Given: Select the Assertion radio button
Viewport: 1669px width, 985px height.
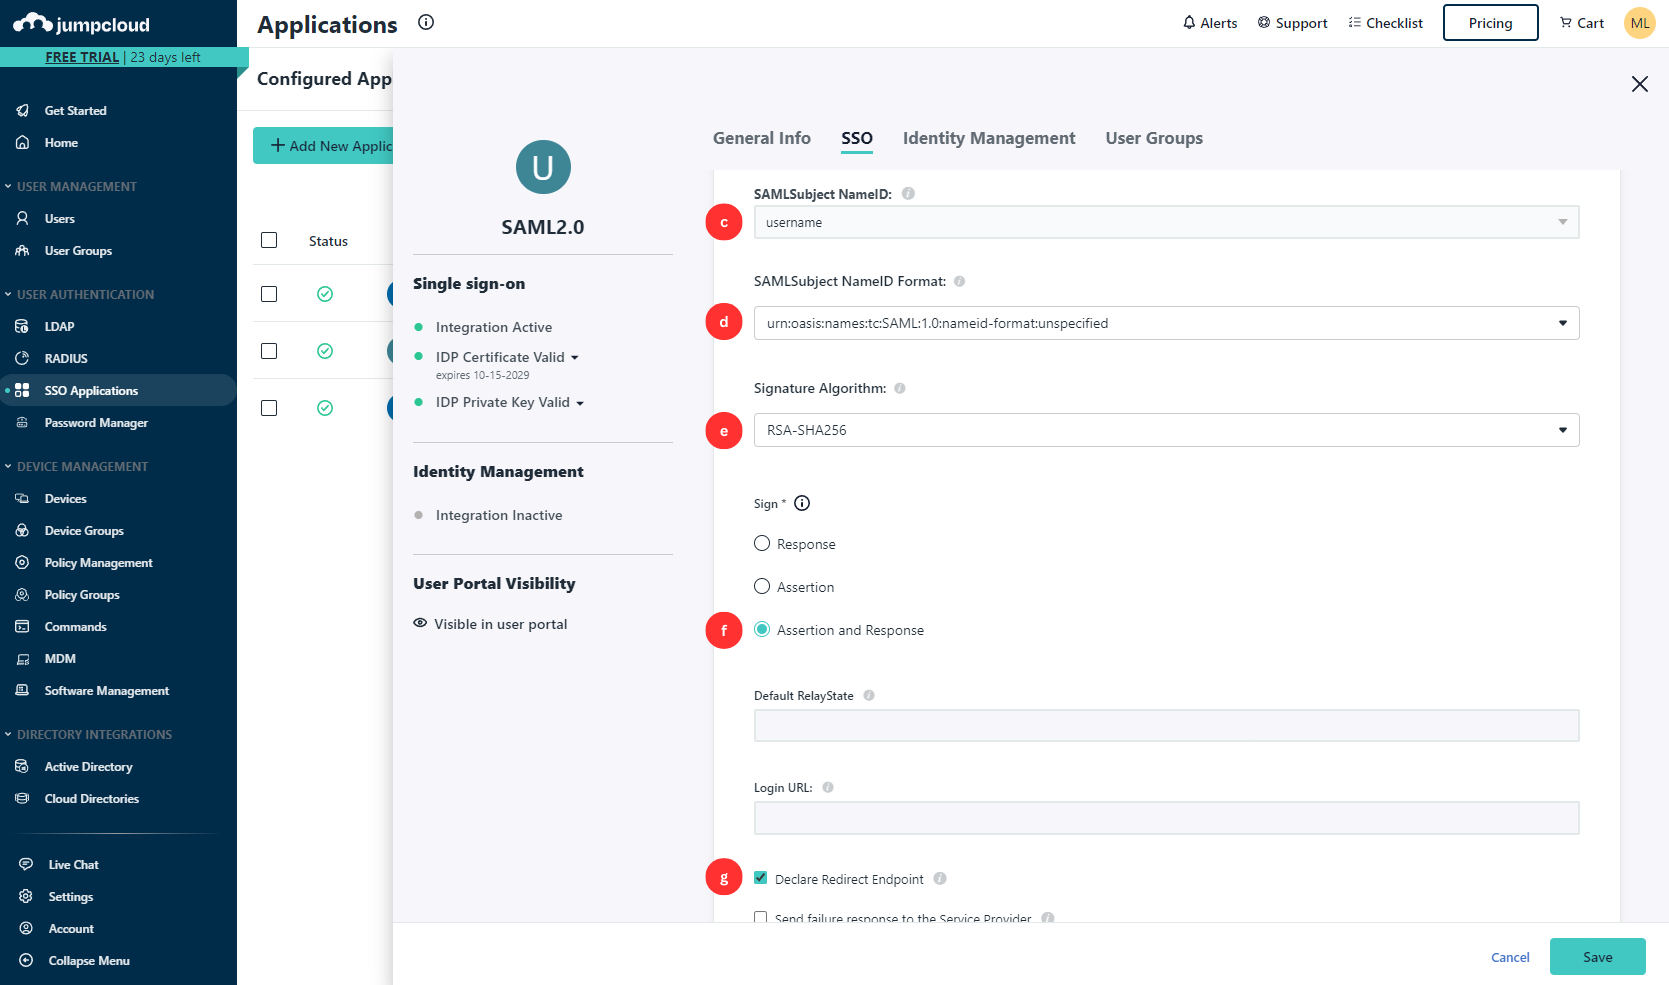Looking at the screenshot, I should click(762, 587).
